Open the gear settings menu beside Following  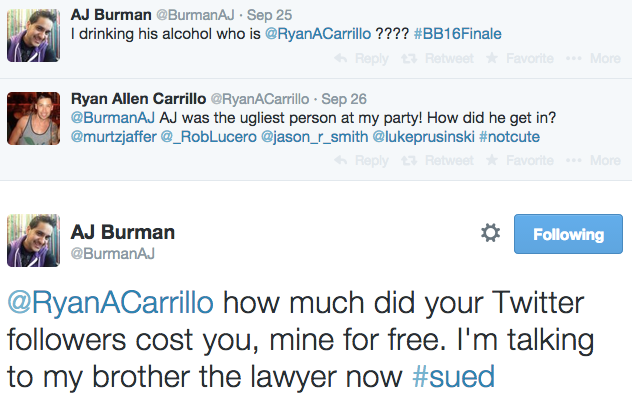click(490, 233)
